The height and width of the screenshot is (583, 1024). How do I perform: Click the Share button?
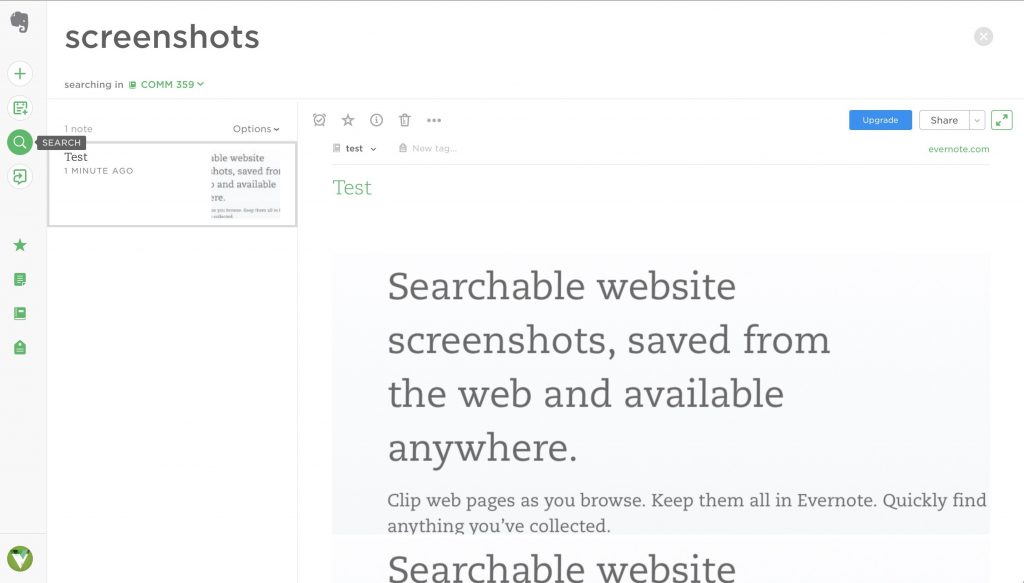[944, 120]
